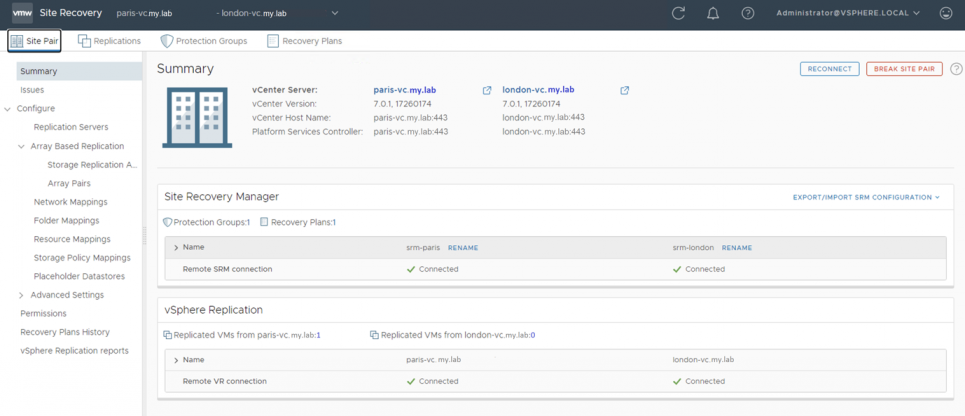Expand the Name row in Site Recovery Manager
Image resolution: width=965 pixels, height=416 pixels.
pyautogui.click(x=177, y=247)
